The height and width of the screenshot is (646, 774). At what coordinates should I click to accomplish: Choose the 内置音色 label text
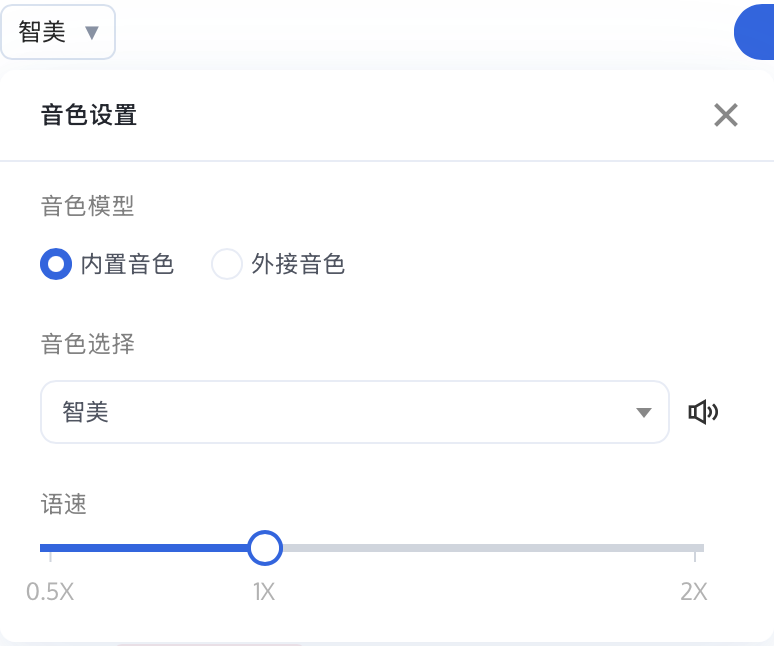click(x=127, y=264)
